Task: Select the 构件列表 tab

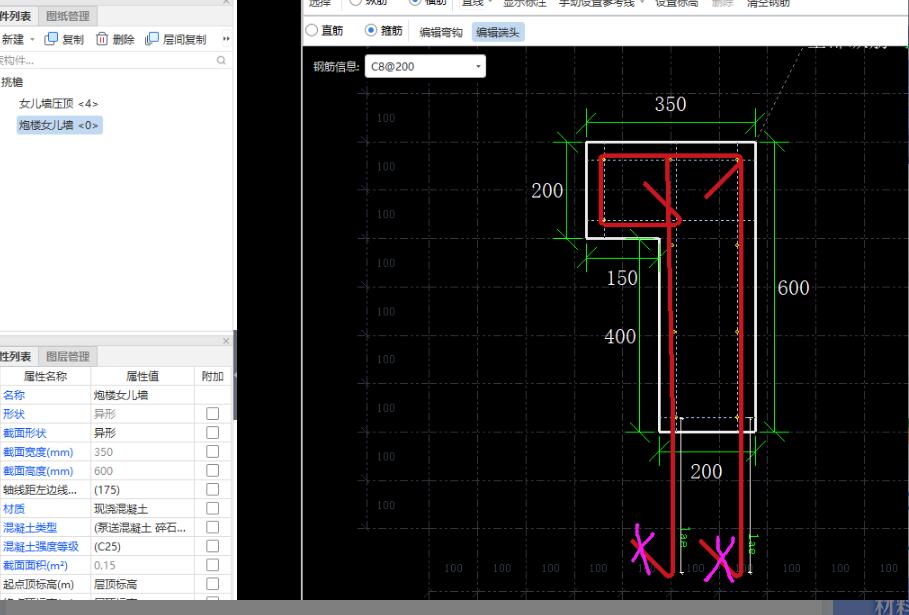Action: [16, 16]
